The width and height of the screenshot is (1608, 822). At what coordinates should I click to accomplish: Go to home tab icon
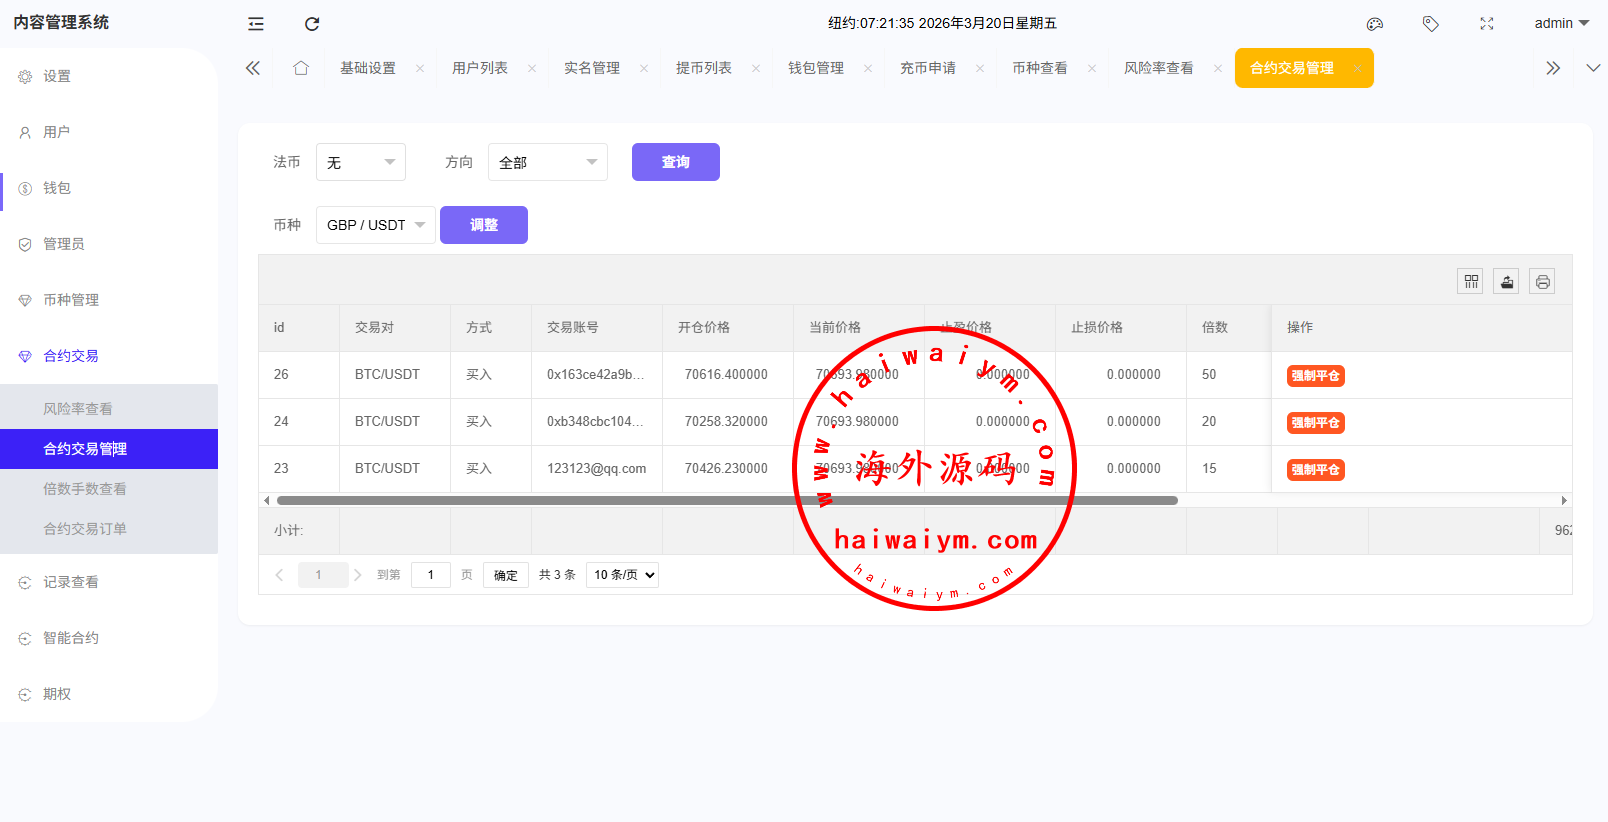(301, 68)
